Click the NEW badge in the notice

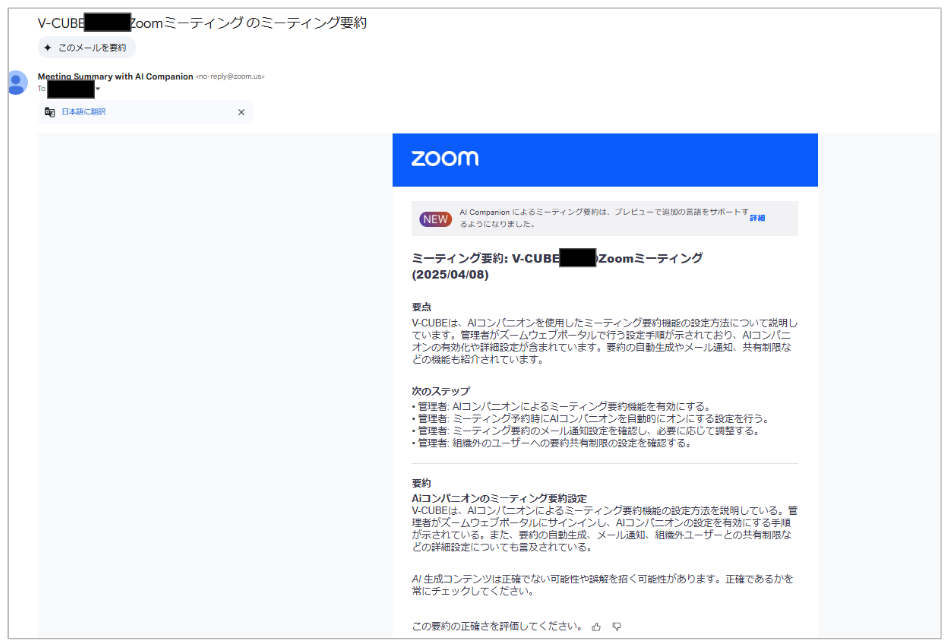coord(435,219)
